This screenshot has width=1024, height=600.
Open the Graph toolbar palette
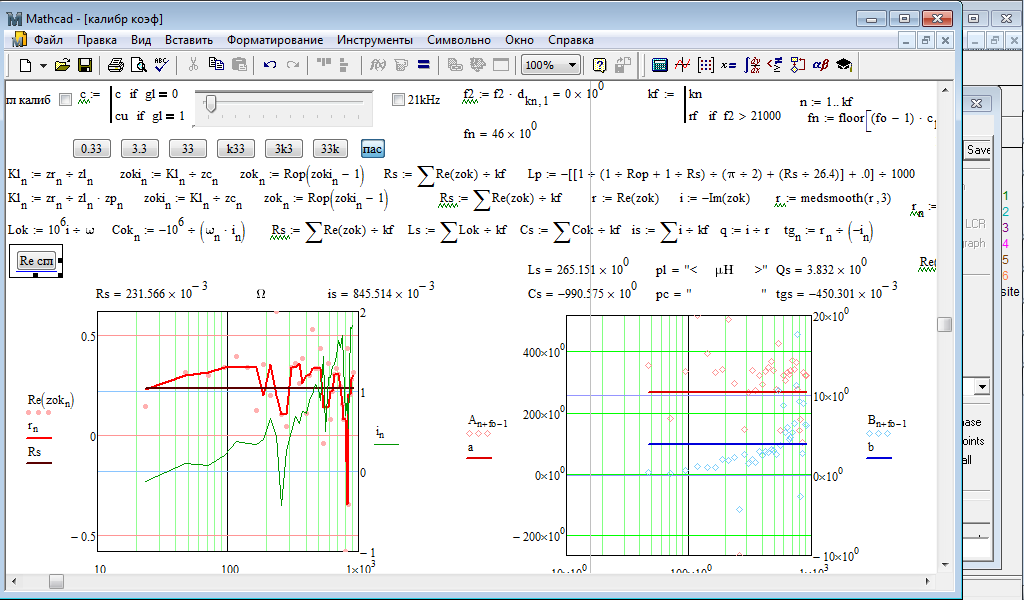(683, 65)
